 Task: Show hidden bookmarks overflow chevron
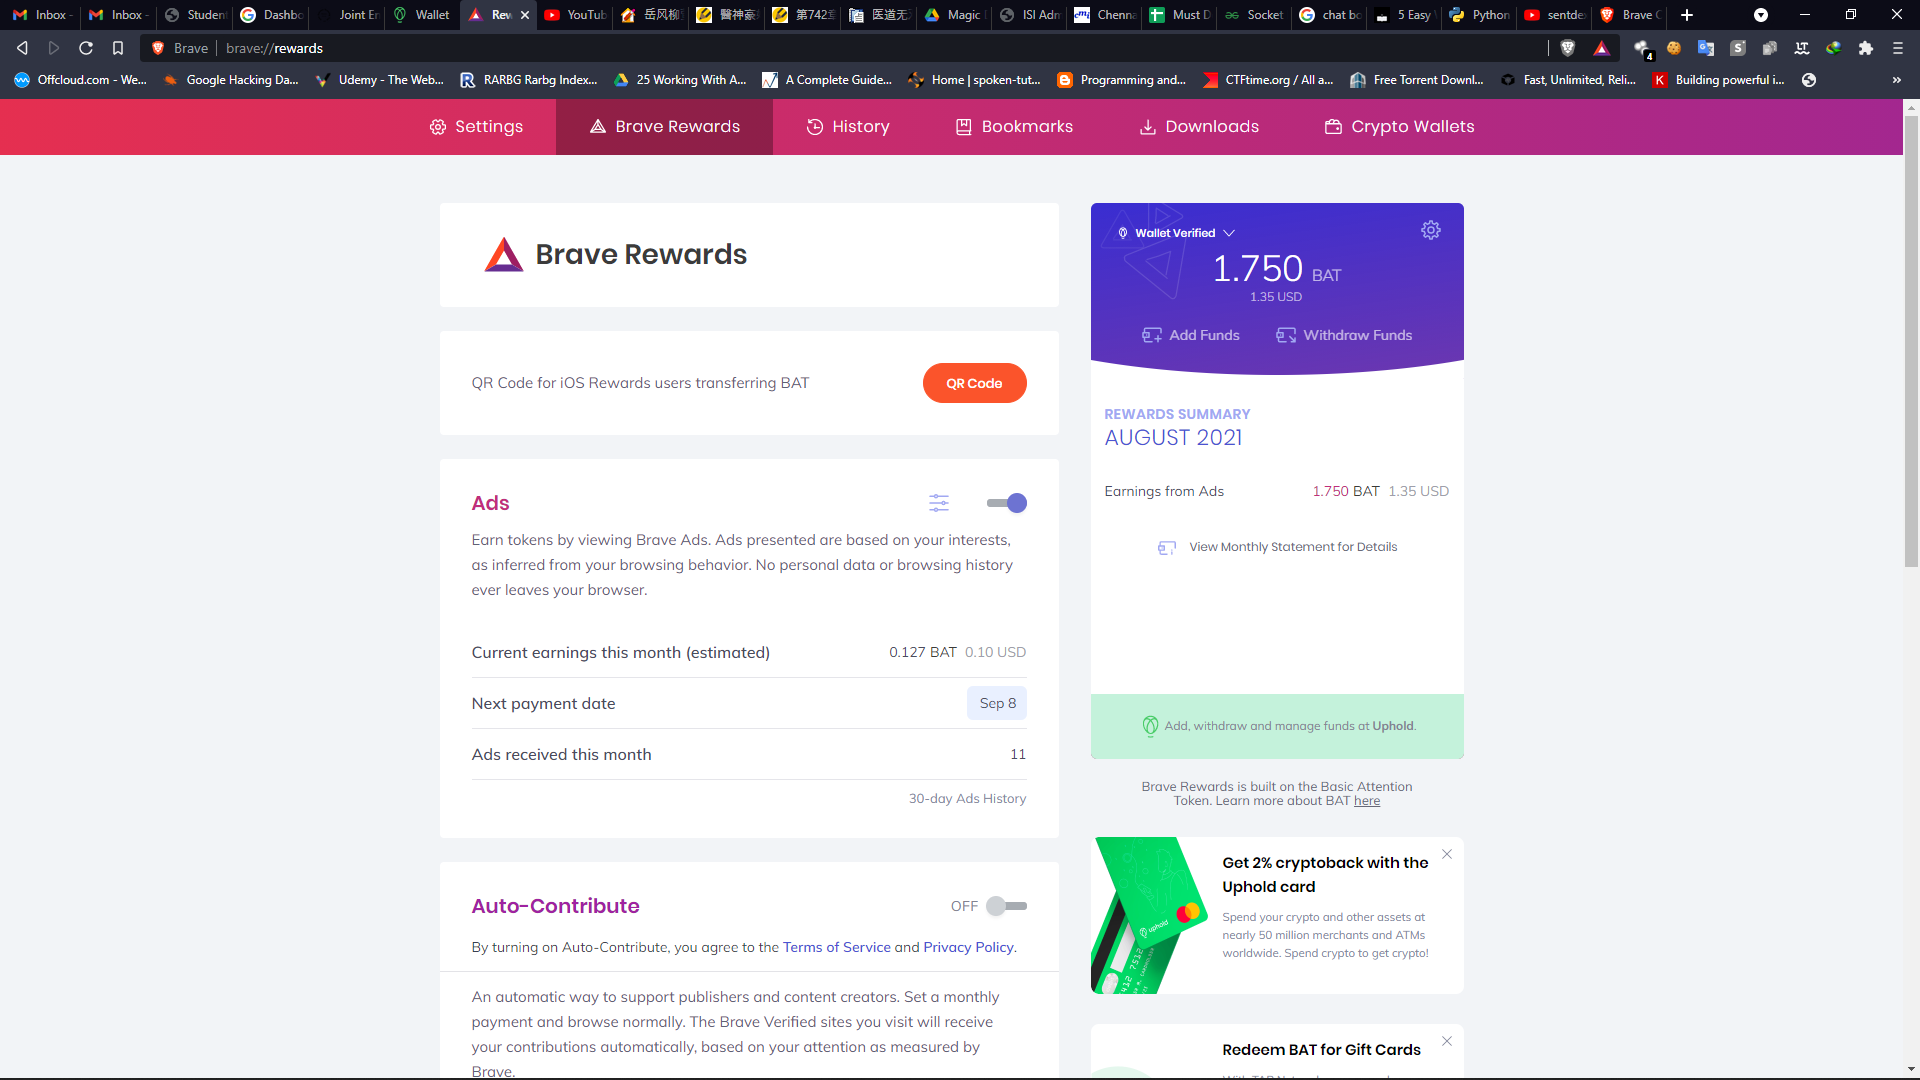pos(1896,80)
